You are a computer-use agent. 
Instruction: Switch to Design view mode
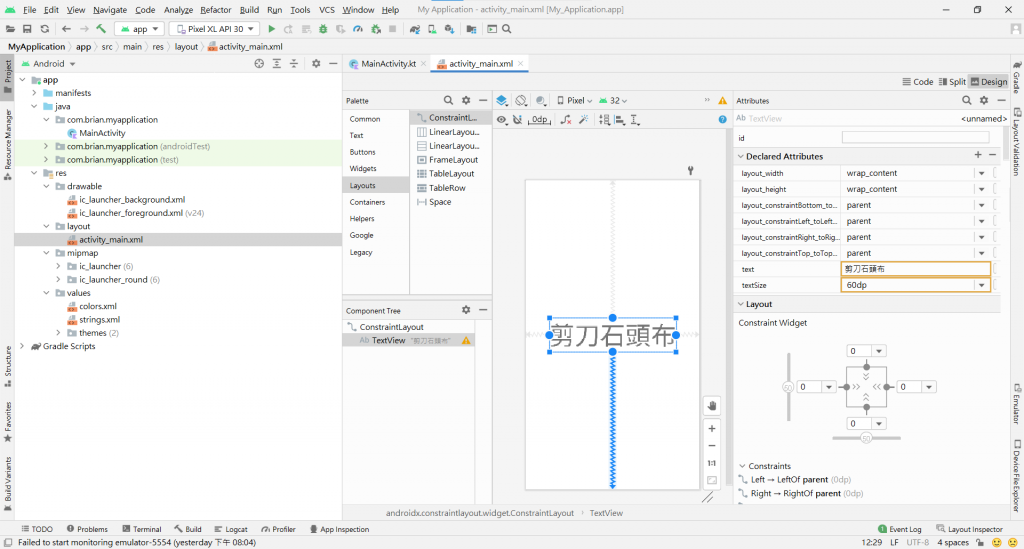pos(989,82)
